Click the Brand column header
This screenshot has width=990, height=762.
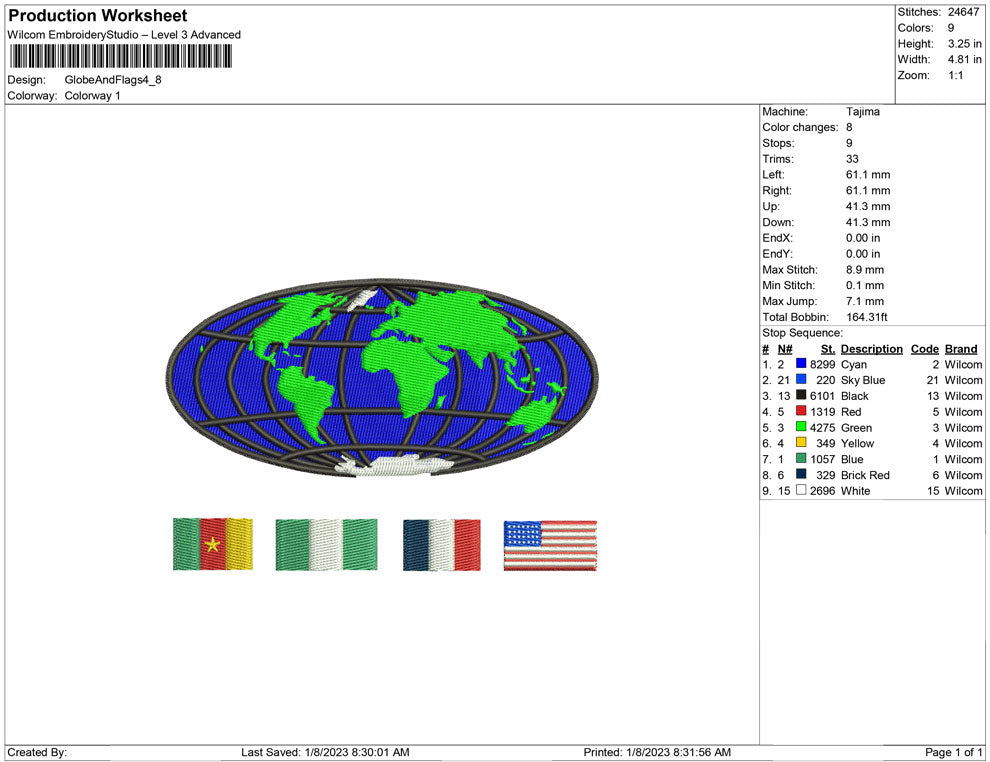point(961,349)
